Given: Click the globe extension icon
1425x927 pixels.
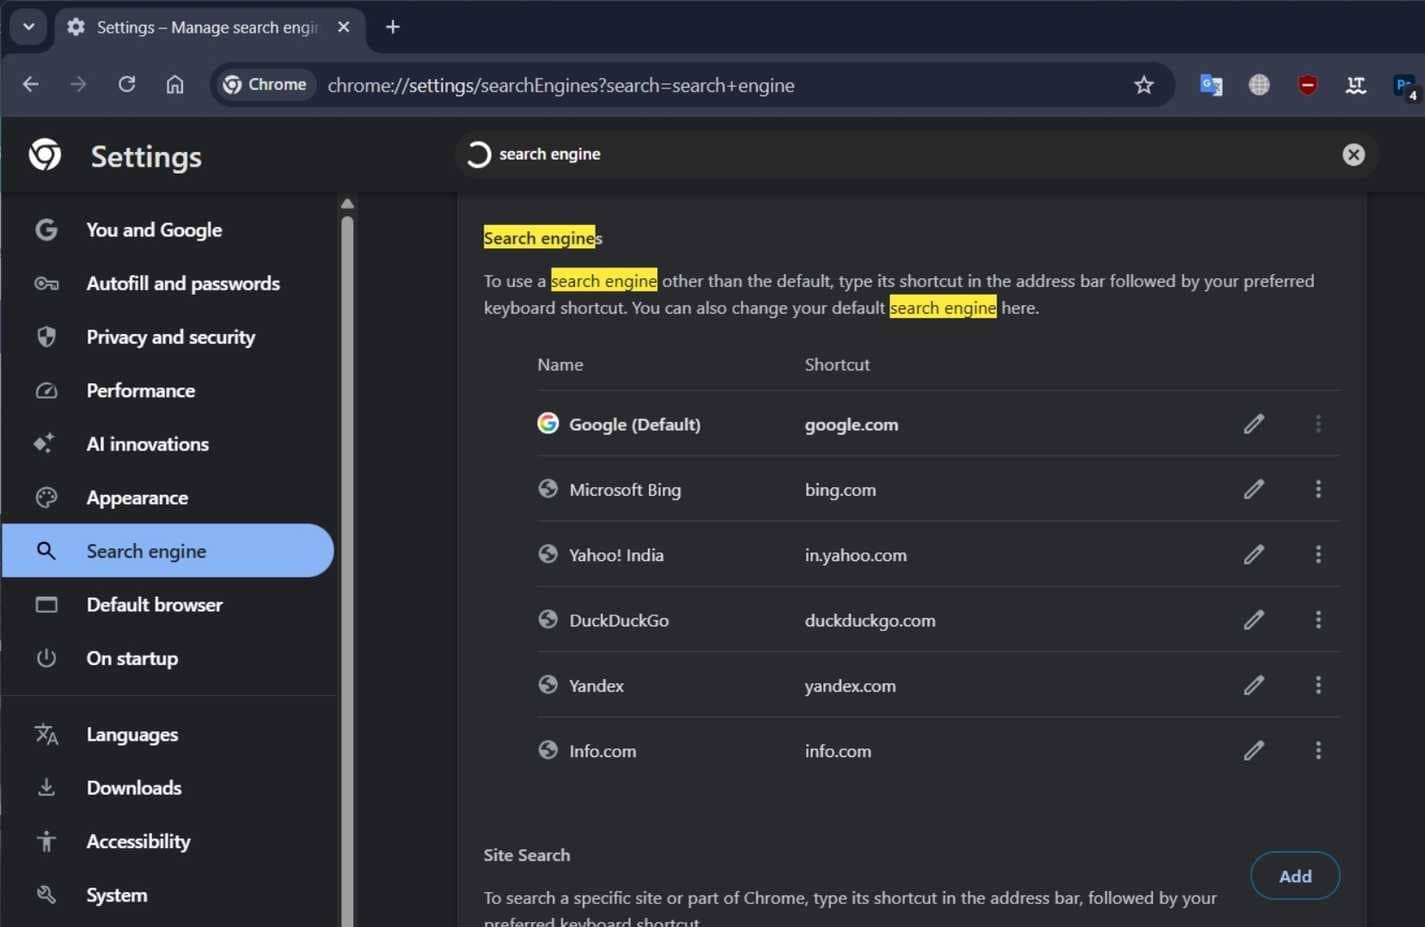Looking at the screenshot, I should point(1259,85).
